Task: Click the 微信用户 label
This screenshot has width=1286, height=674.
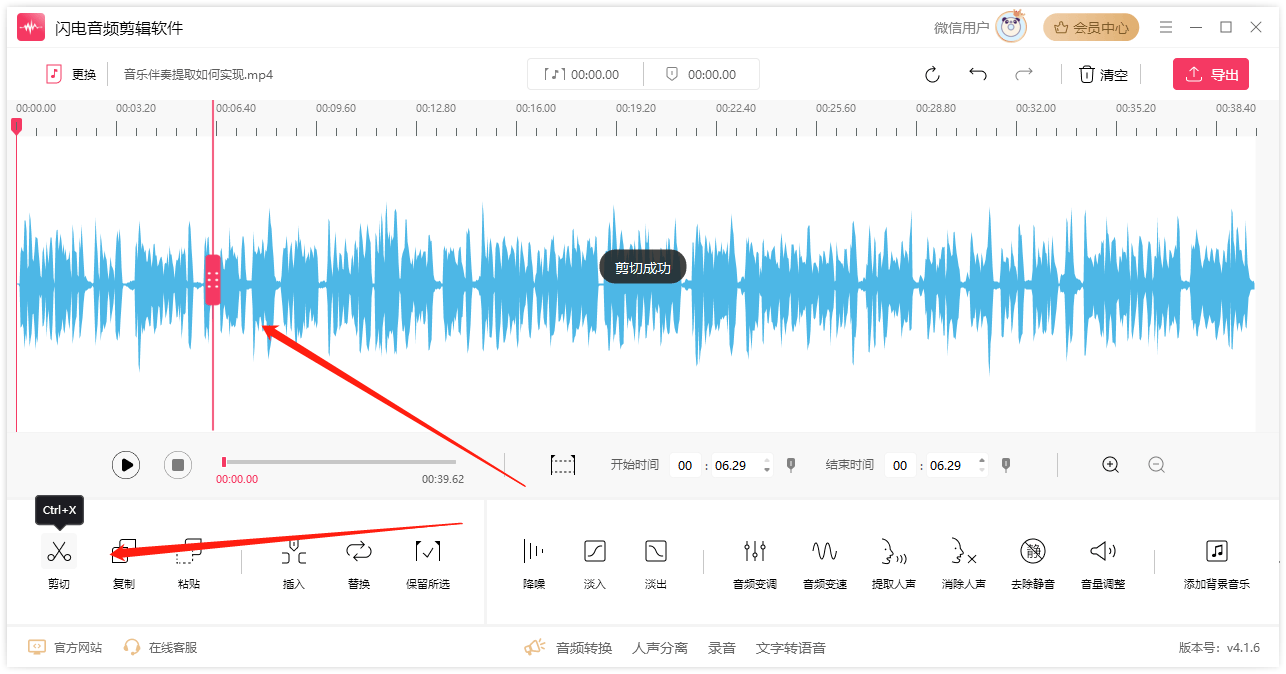Action: coord(961,28)
